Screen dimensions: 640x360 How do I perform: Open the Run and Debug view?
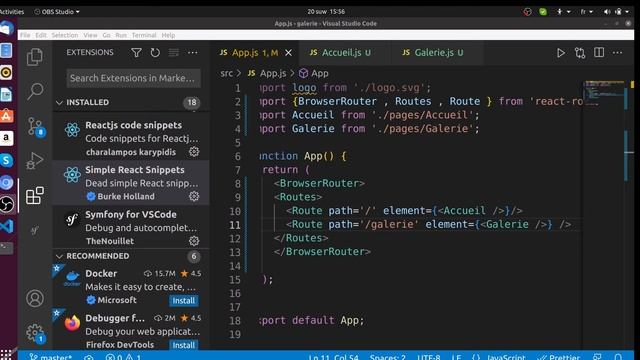(x=35, y=161)
